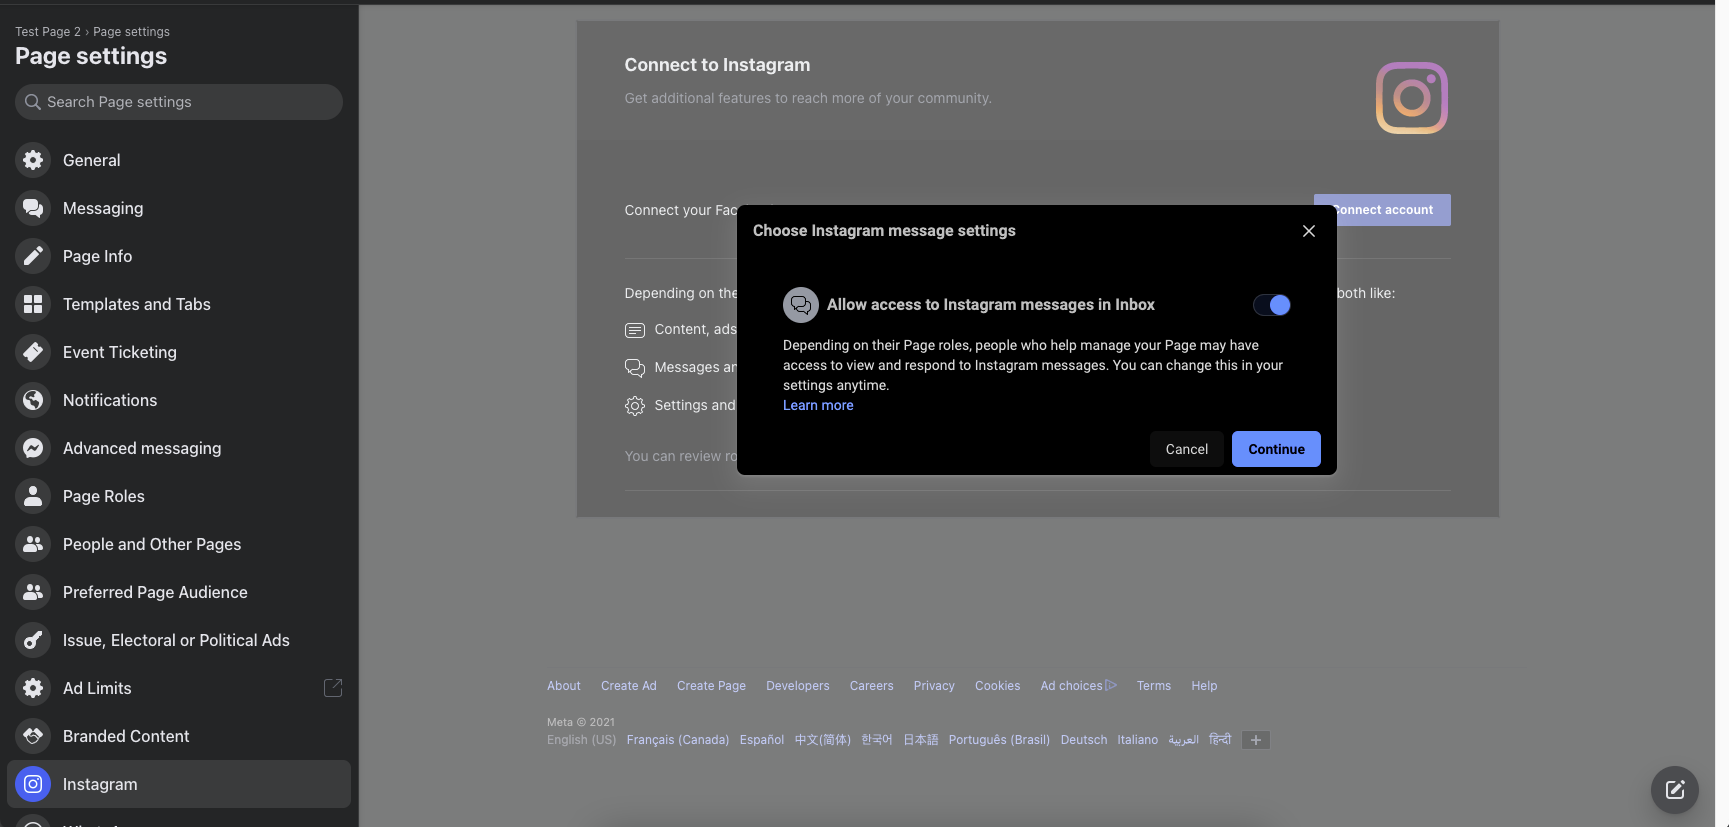The height and width of the screenshot is (827, 1729).
Task: Switch language to 한국어
Action: 877,740
